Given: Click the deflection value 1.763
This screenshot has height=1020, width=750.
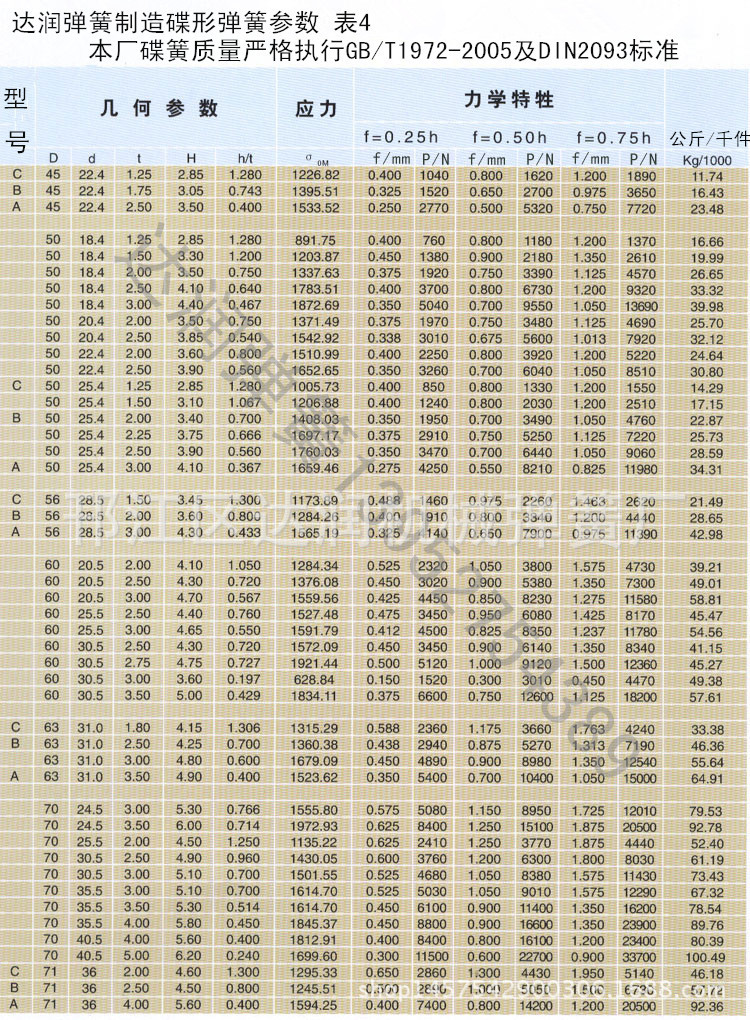Looking at the screenshot, I should coord(589,729).
